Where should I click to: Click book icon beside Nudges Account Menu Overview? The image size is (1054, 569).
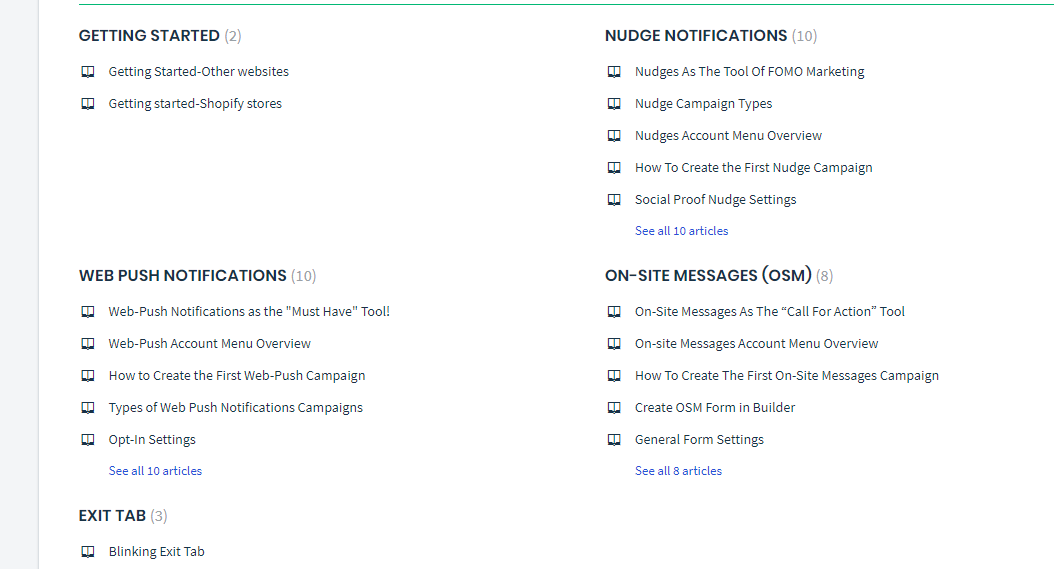(x=614, y=136)
